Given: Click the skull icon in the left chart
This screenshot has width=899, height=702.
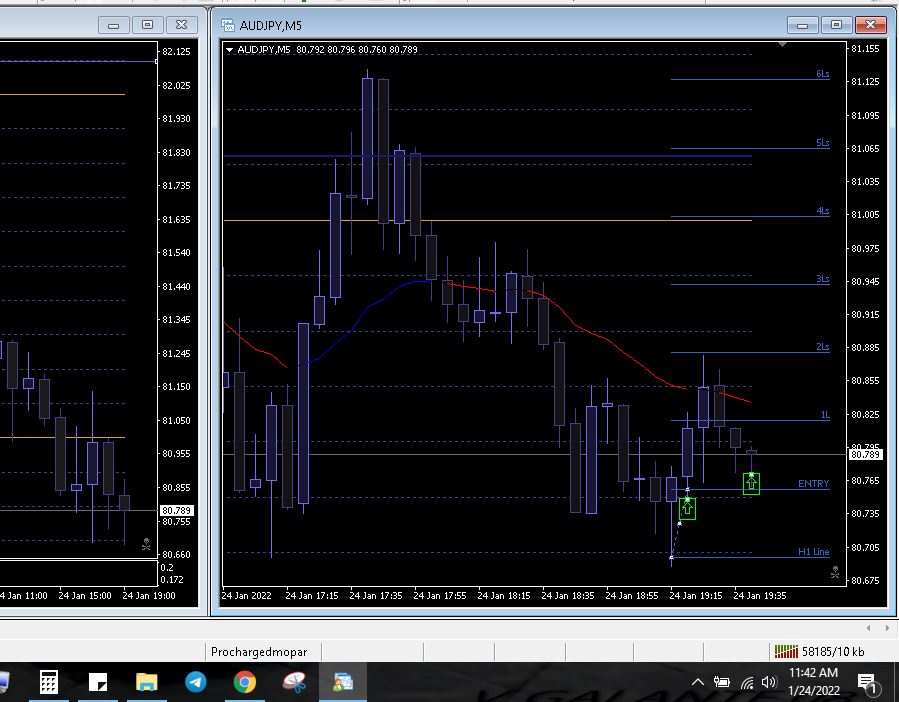Looking at the screenshot, I should click(x=146, y=544).
